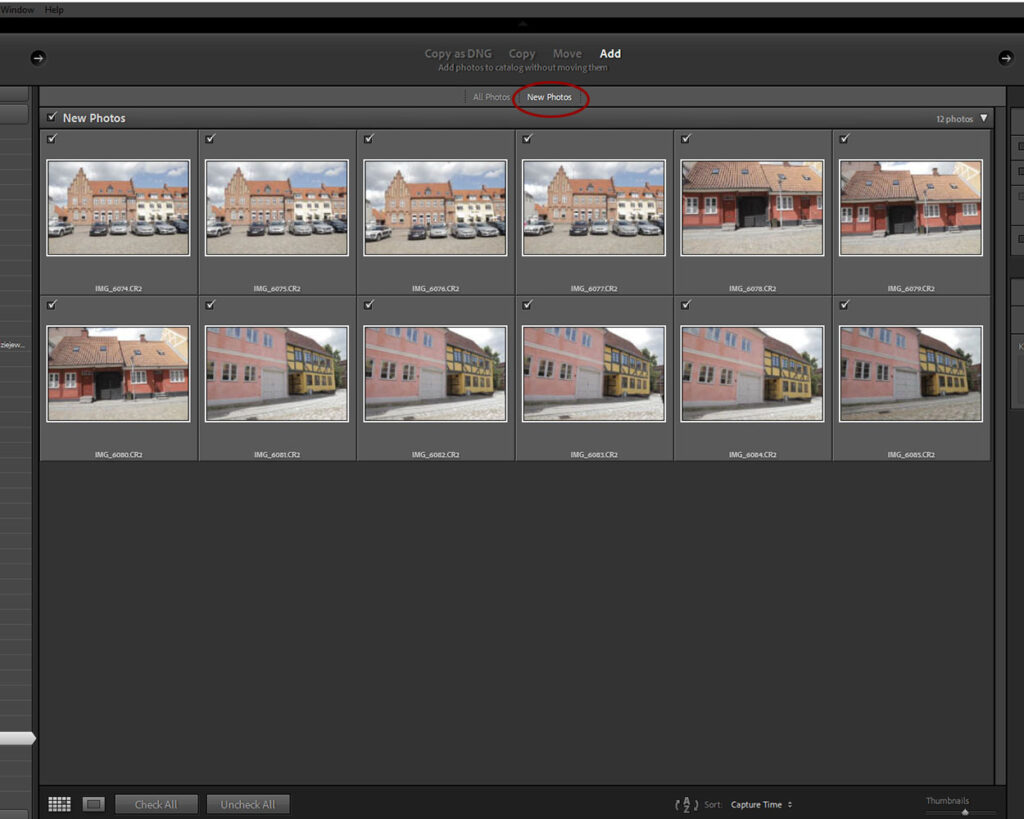Open the Sort Capture Time dropdown
Screen dimensions: 1024x819
(x=761, y=805)
